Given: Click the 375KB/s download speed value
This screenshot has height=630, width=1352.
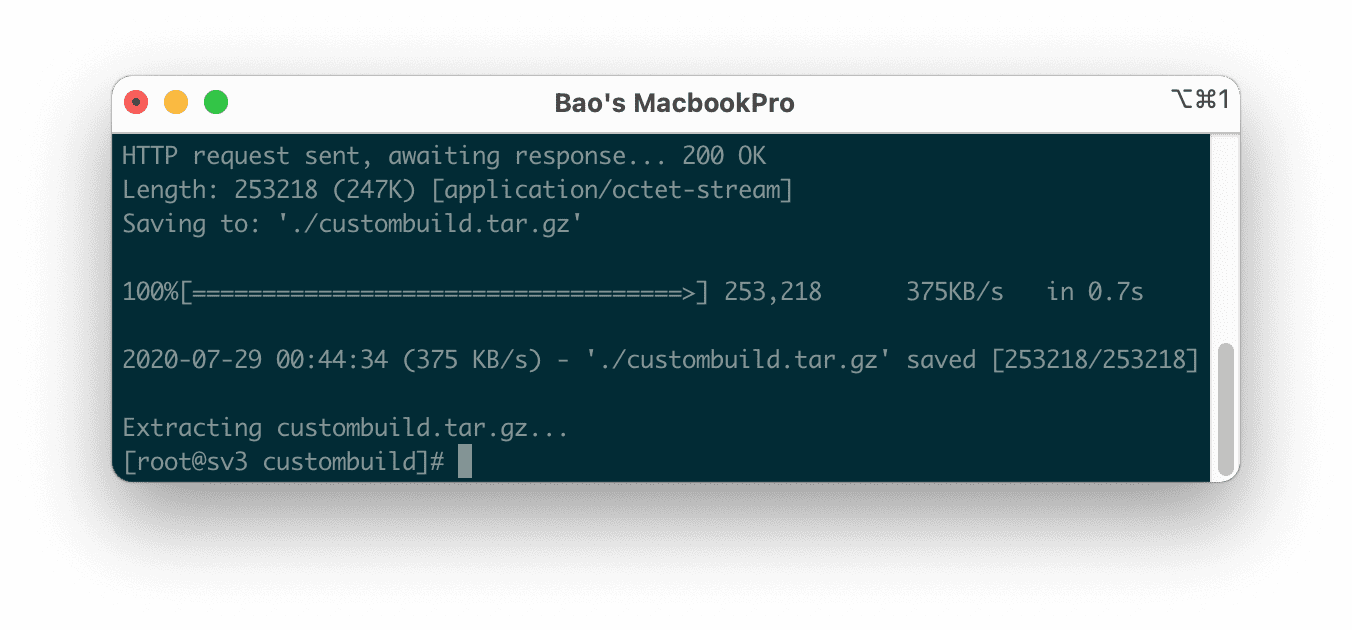Looking at the screenshot, I should (955, 292).
